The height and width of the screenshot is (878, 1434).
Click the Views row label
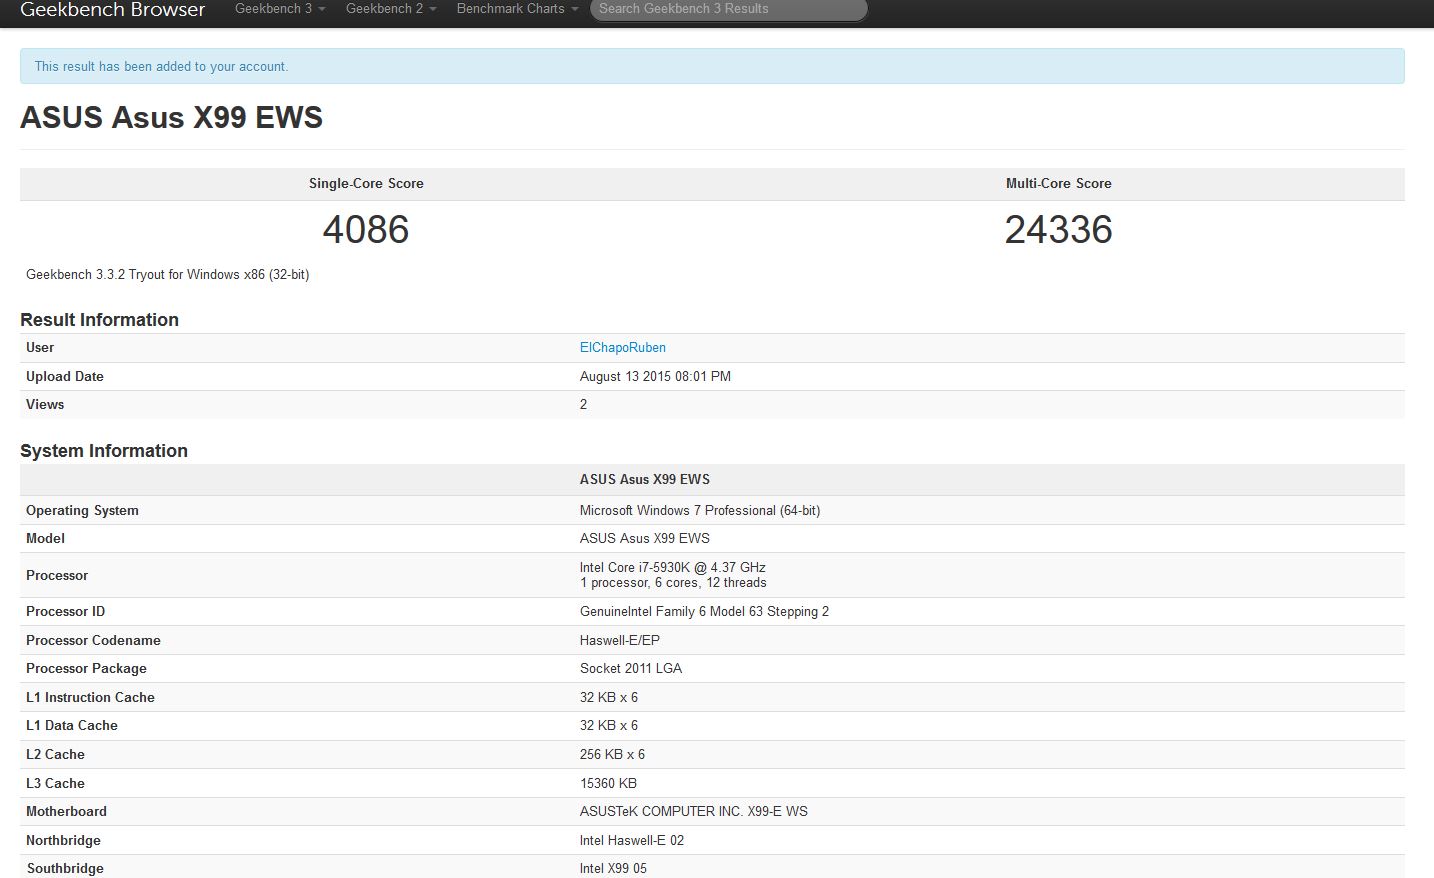(x=45, y=404)
